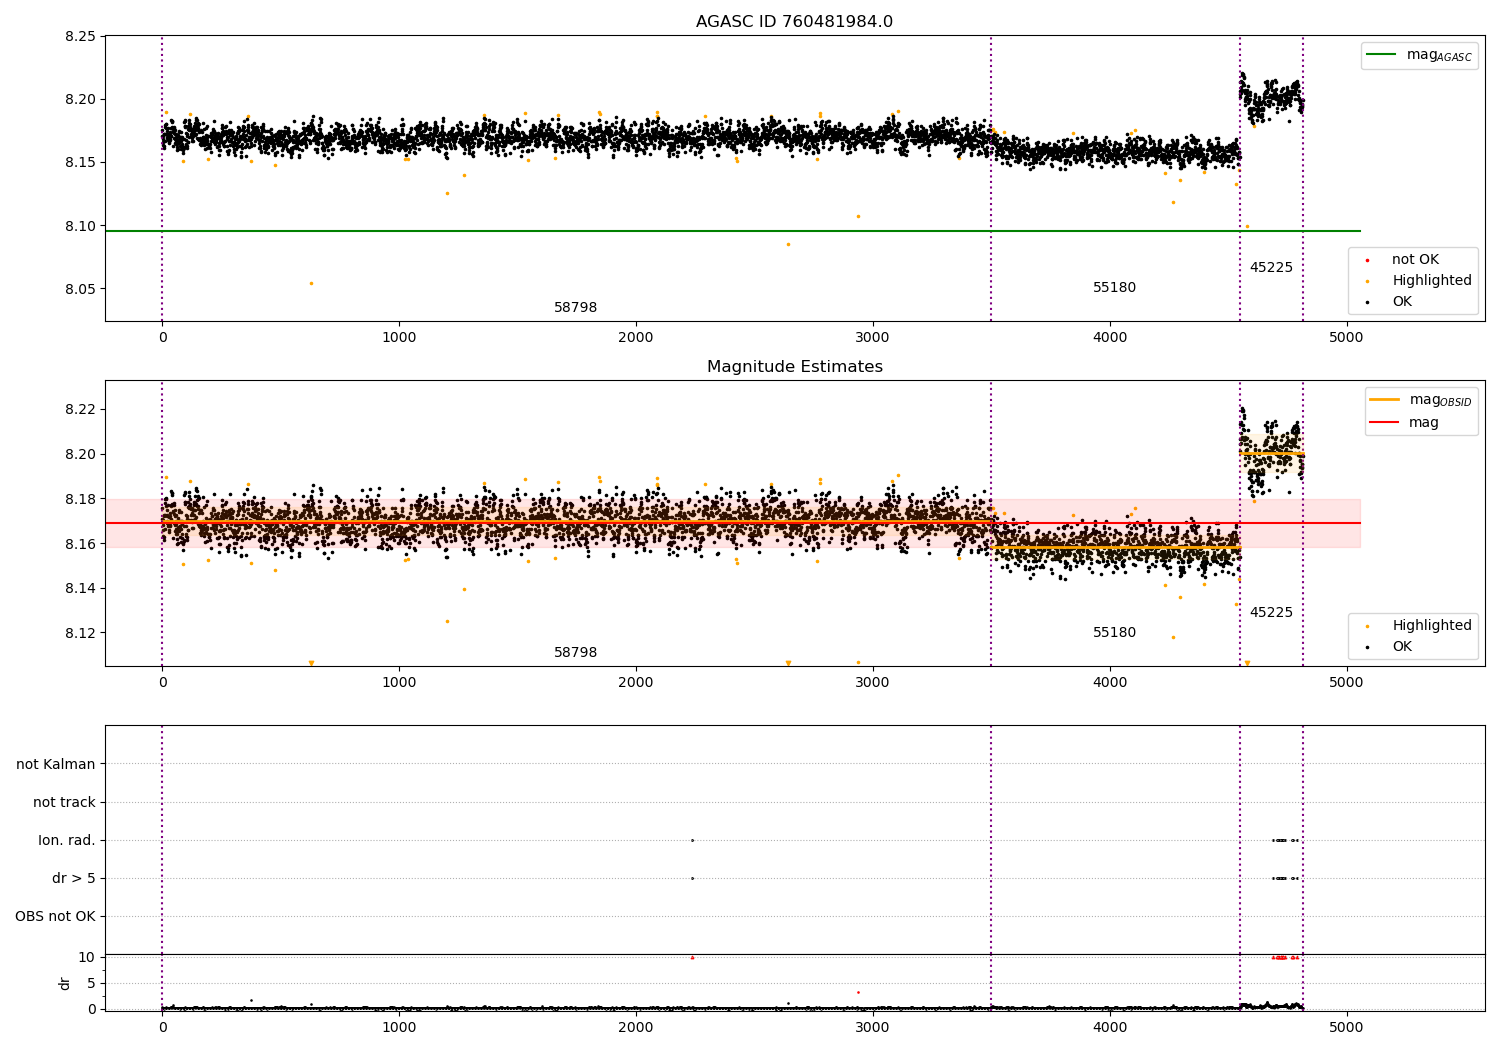Select the 'AGASC ID 760481984.0' plot title
Viewport: 1500px width, 1050px height.
click(x=794, y=22)
